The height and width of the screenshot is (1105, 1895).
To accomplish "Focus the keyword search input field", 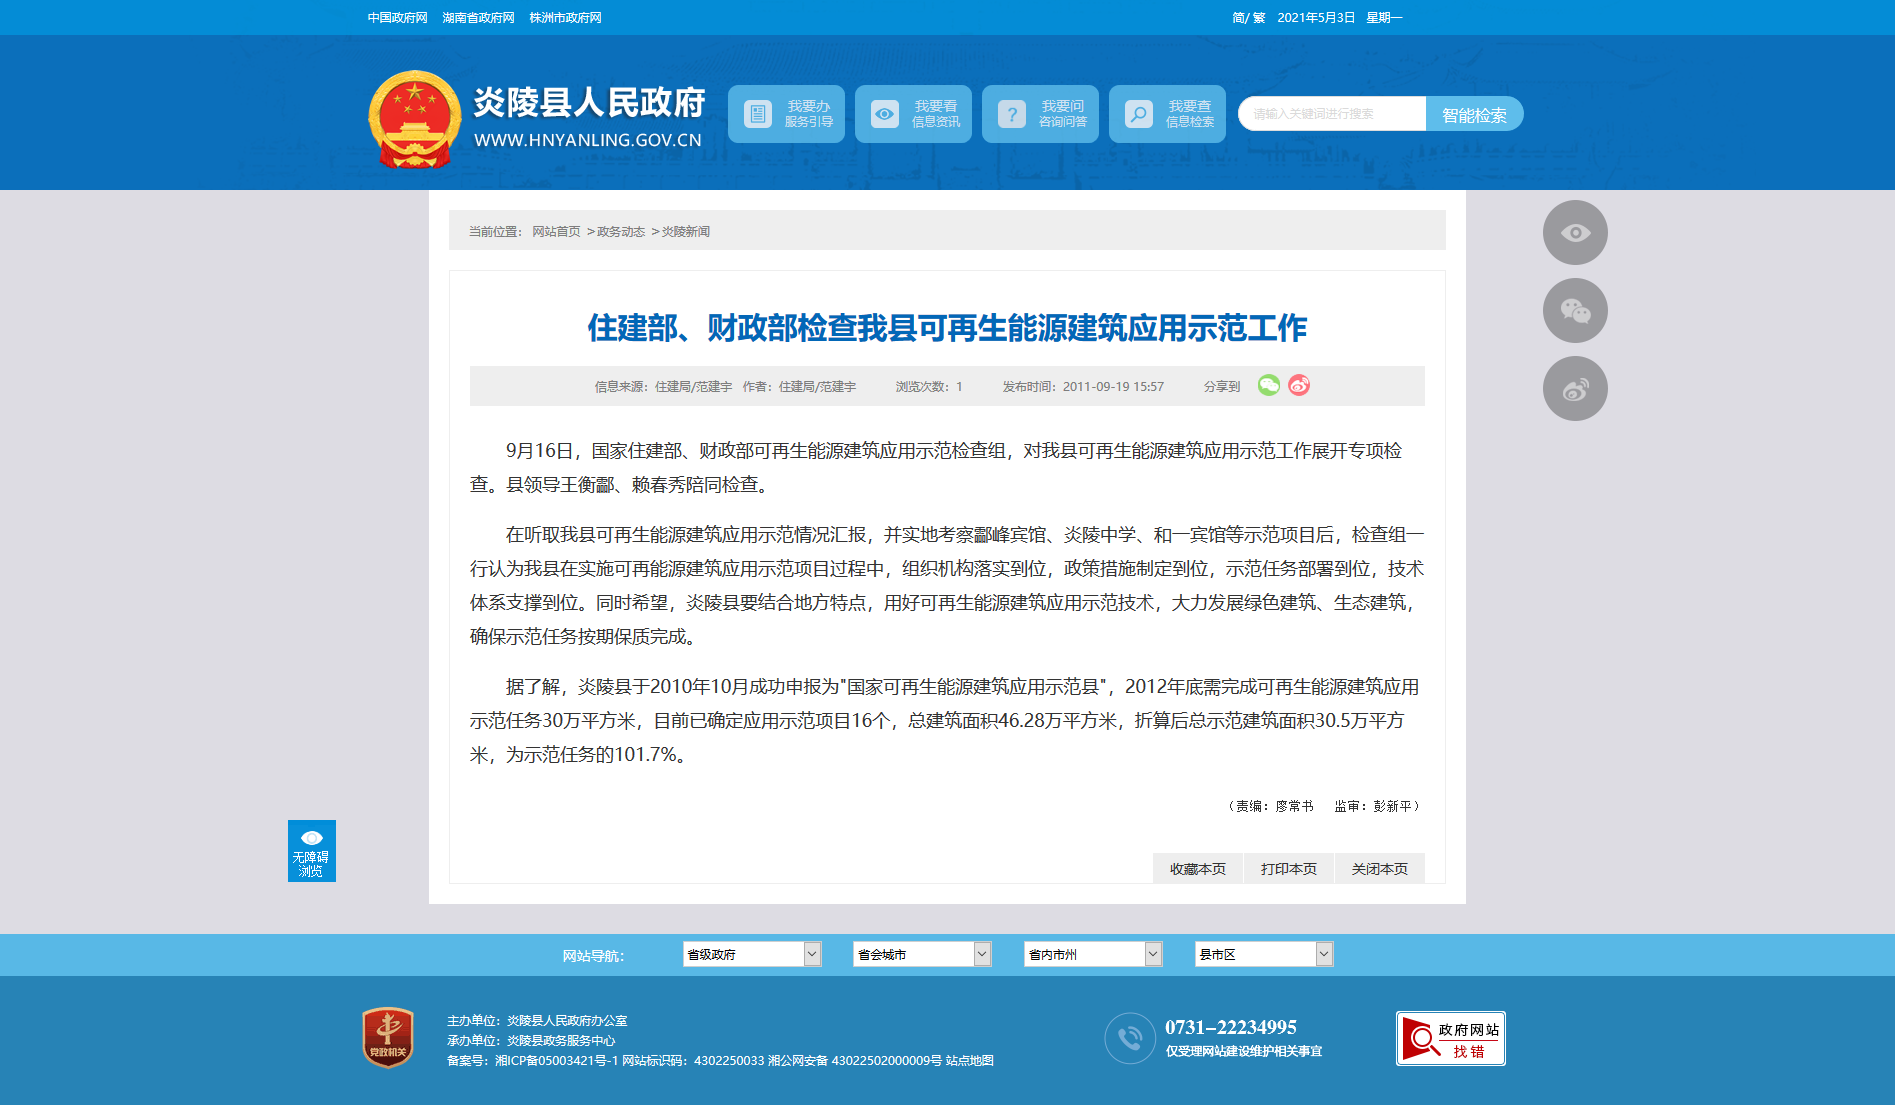I will click(x=1332, y=114).
